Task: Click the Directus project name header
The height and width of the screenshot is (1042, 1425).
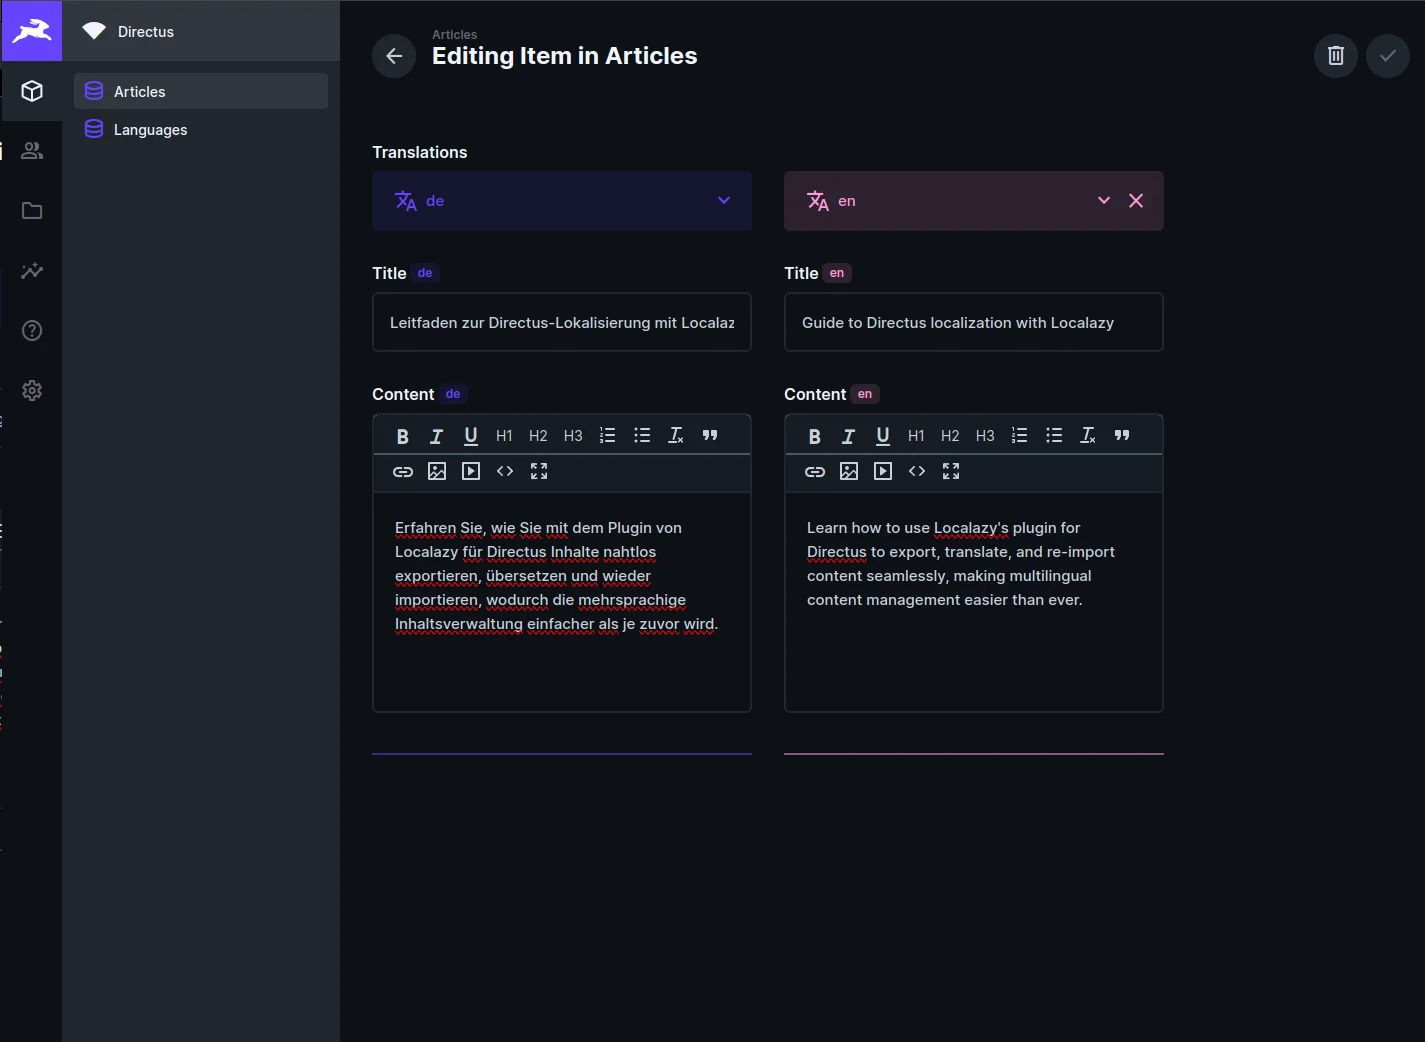Action: [x=201, y=31]
